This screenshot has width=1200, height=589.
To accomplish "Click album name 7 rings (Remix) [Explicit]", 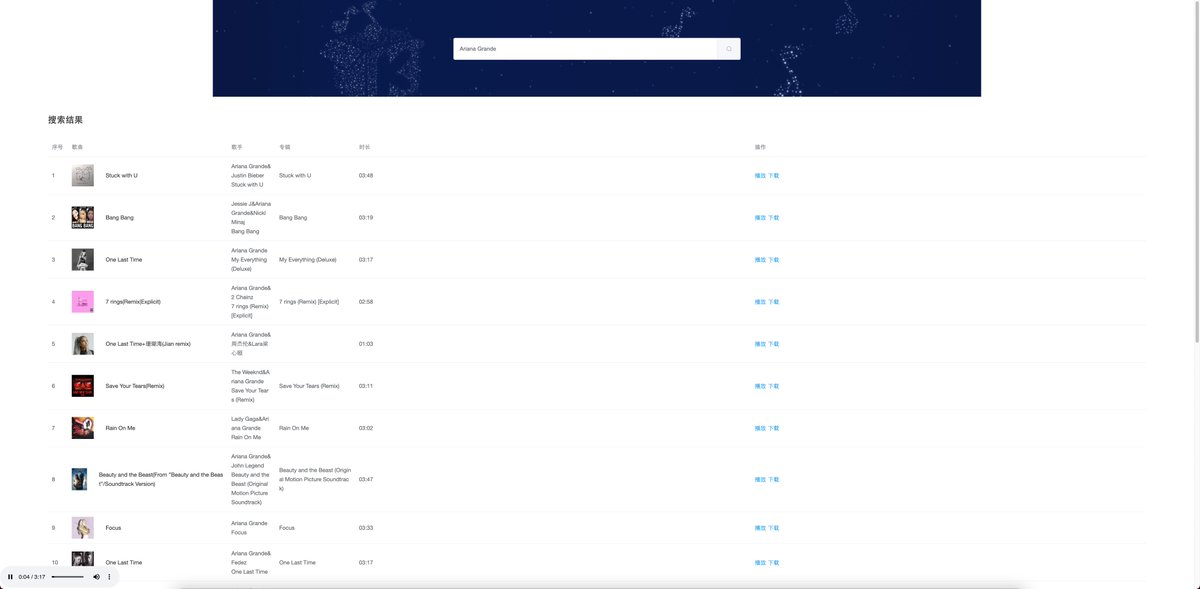I will point(309,301).
